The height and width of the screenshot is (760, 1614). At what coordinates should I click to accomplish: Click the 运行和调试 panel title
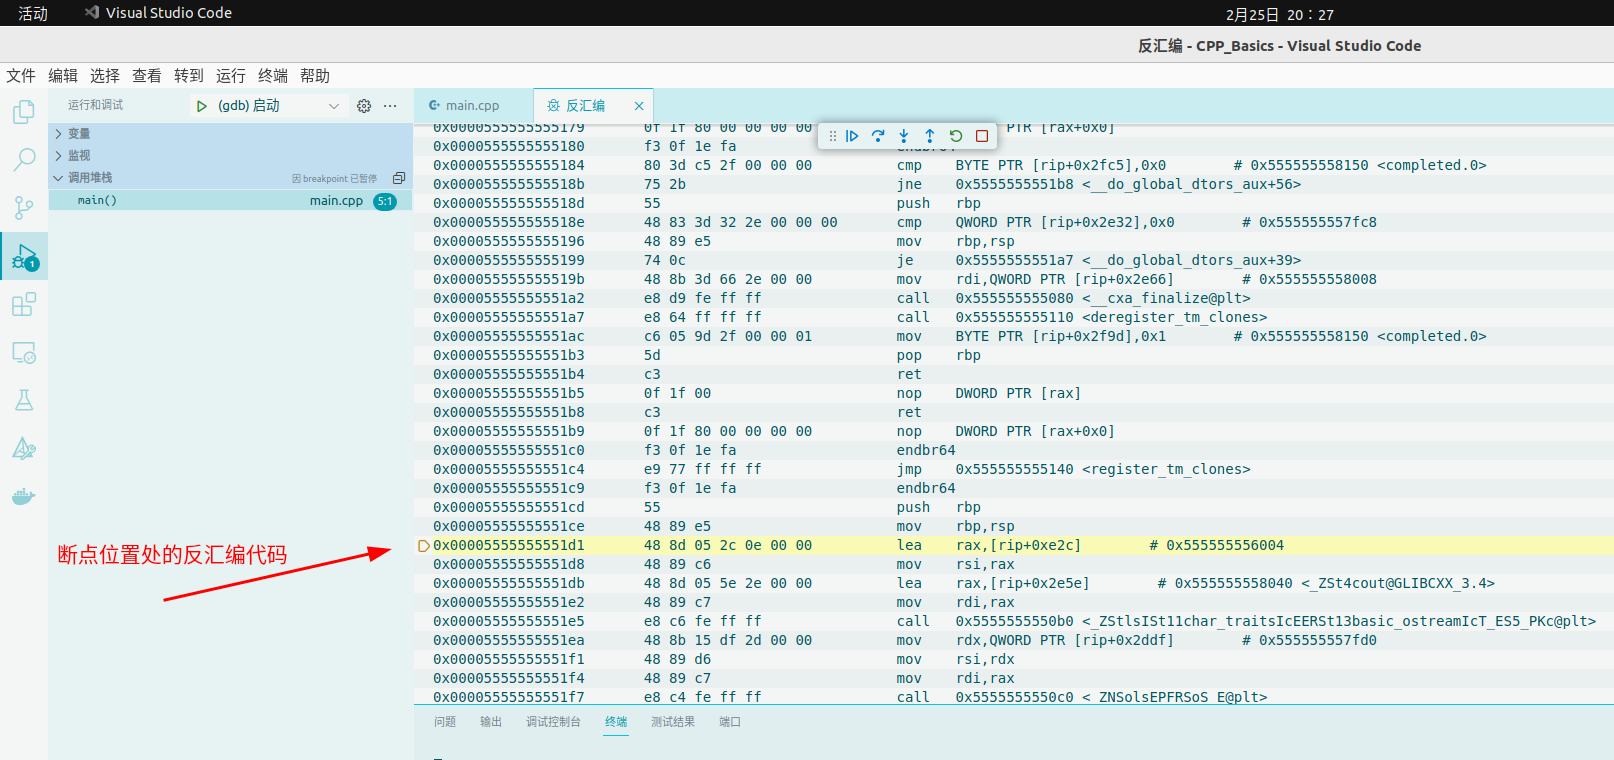point(96,106)
